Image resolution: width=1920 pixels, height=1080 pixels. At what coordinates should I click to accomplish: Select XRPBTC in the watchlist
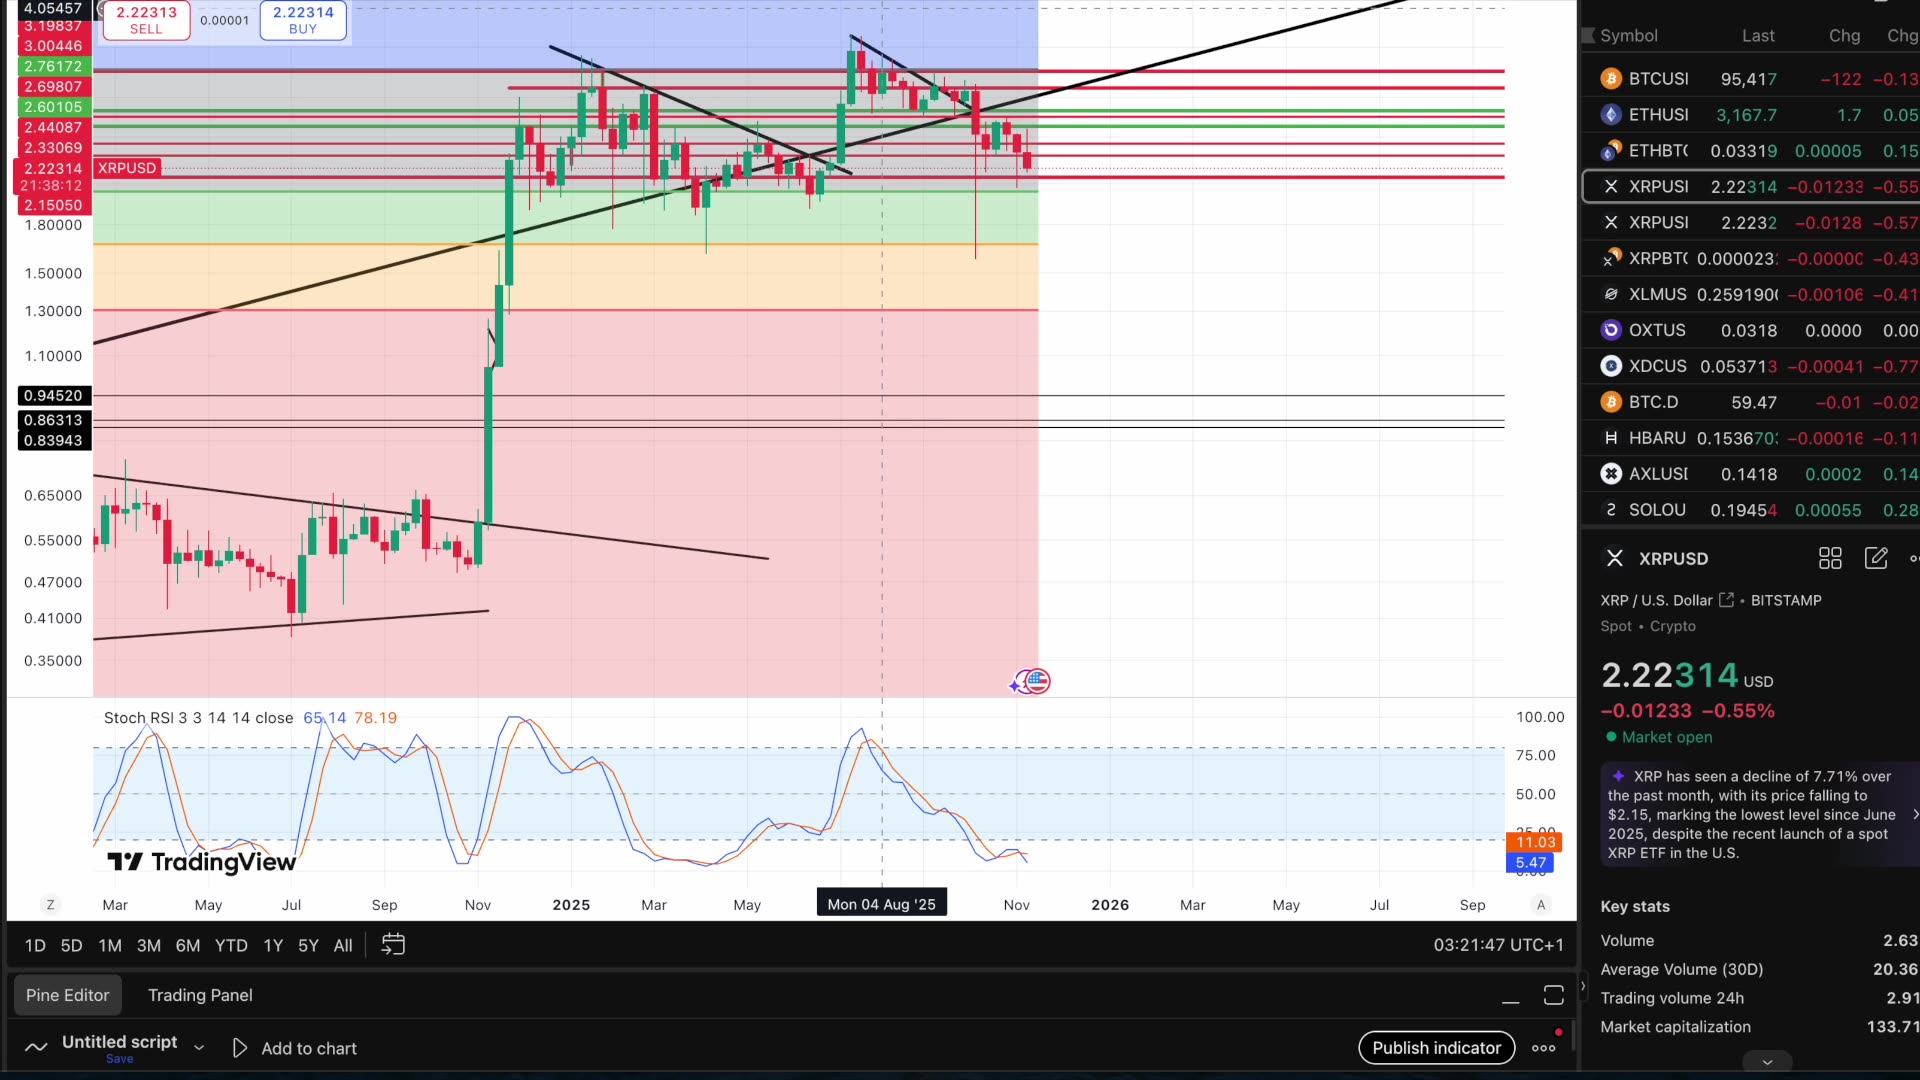click(x=1750, y=259)
